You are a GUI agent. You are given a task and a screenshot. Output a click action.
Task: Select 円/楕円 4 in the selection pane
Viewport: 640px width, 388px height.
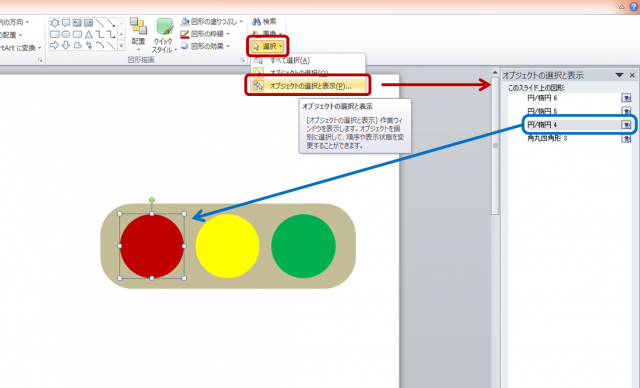(x=542, y=125)
